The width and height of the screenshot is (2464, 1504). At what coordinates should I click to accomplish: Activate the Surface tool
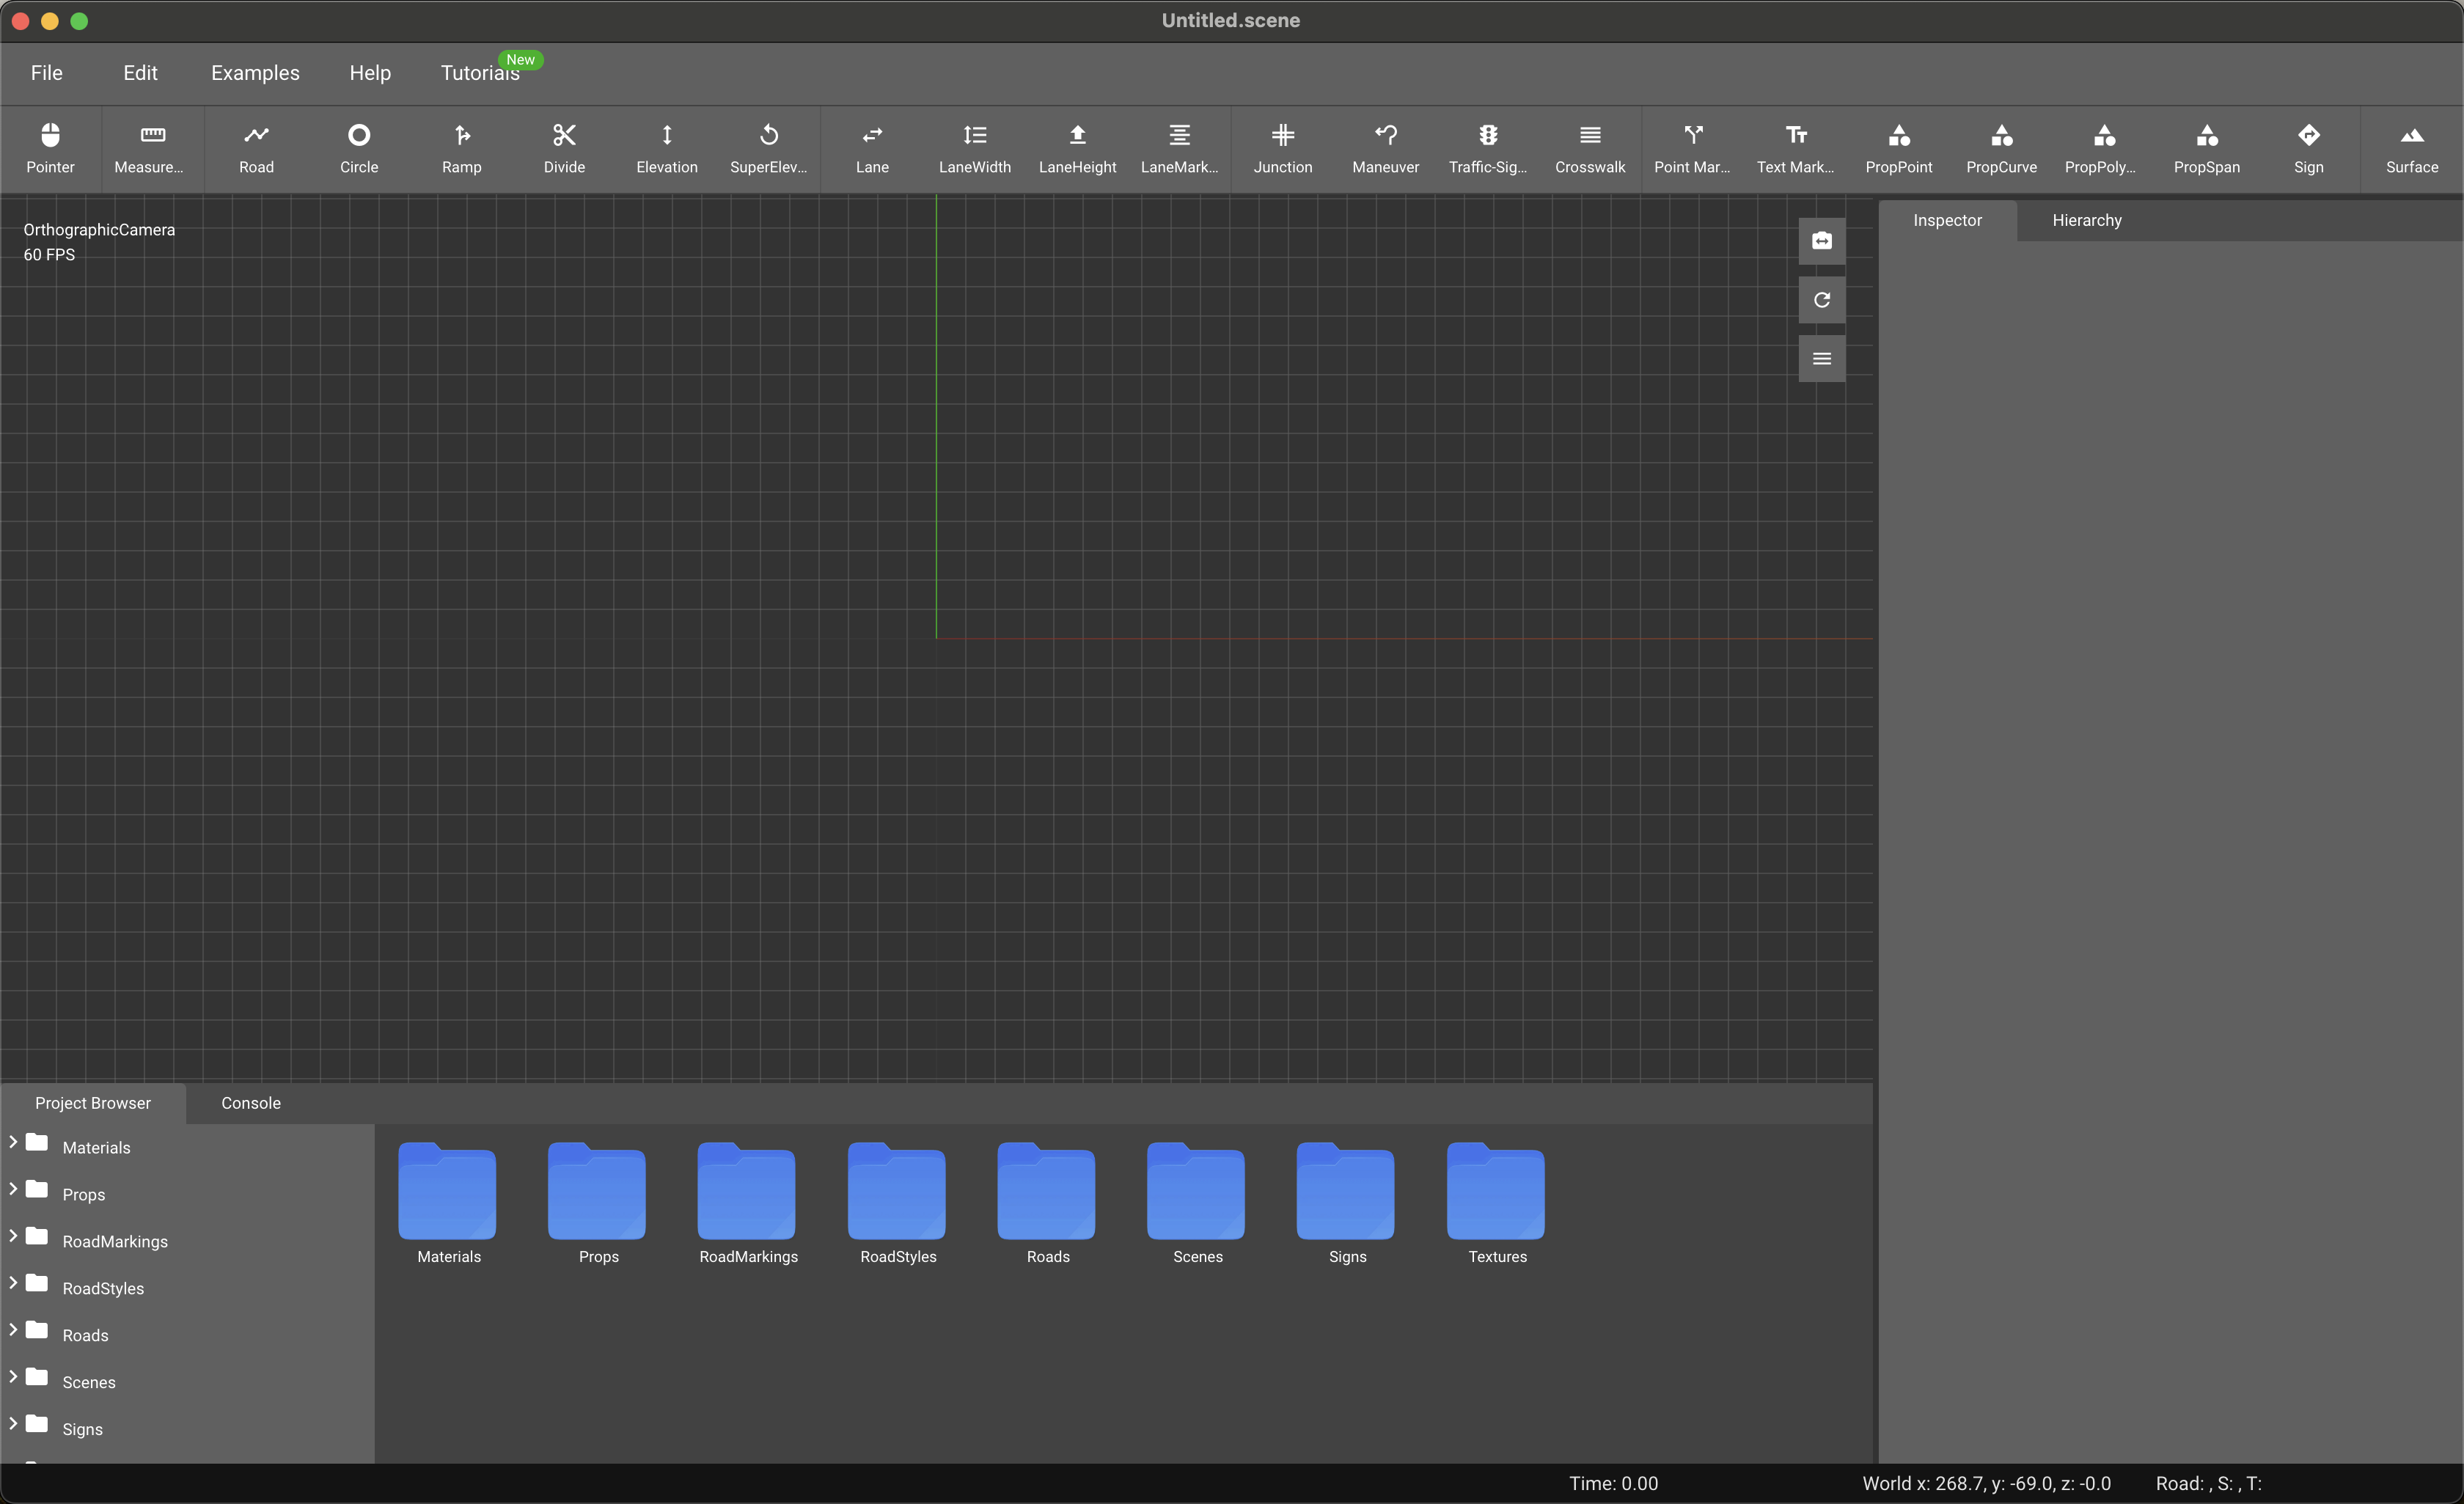coord(2412,149)
